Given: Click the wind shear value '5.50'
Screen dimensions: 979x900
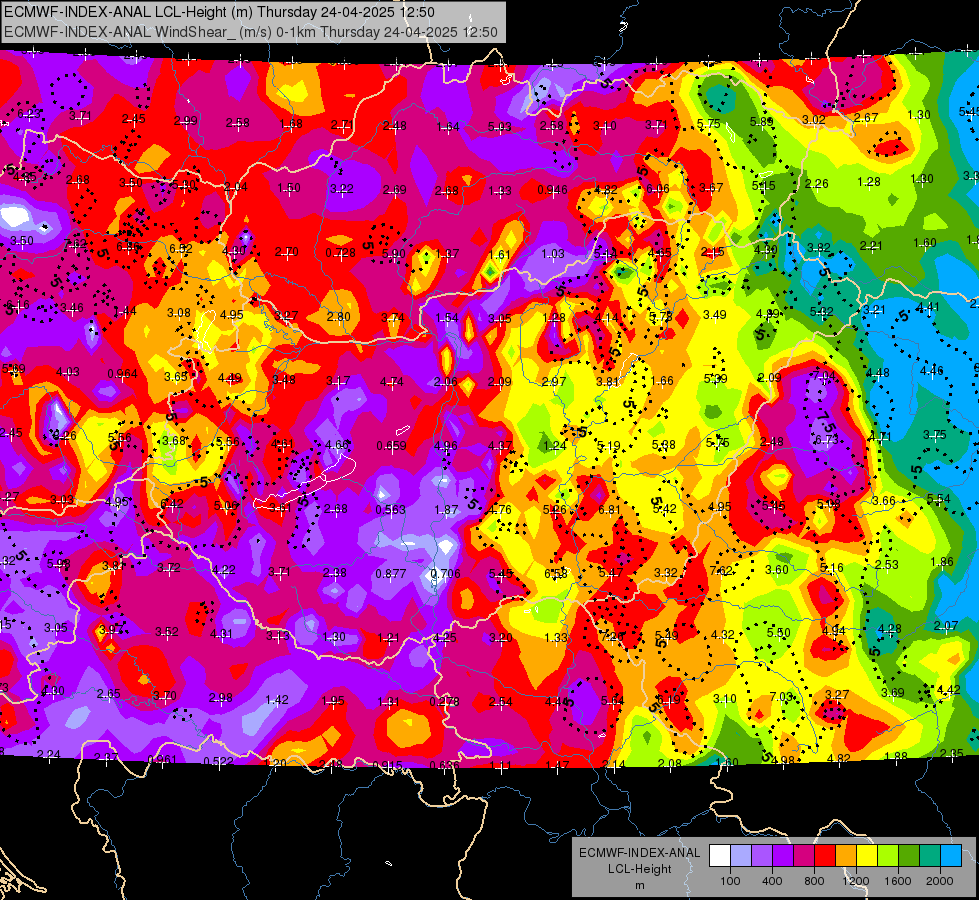Looking at the screenshot, I should point(779,632).
